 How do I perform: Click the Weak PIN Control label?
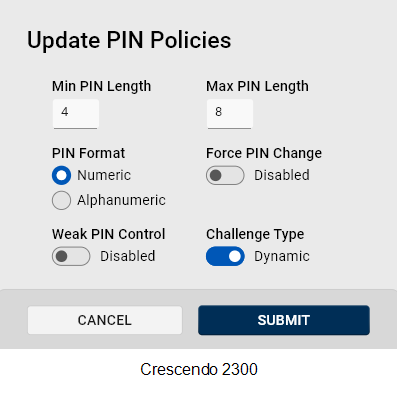(109, 234)
